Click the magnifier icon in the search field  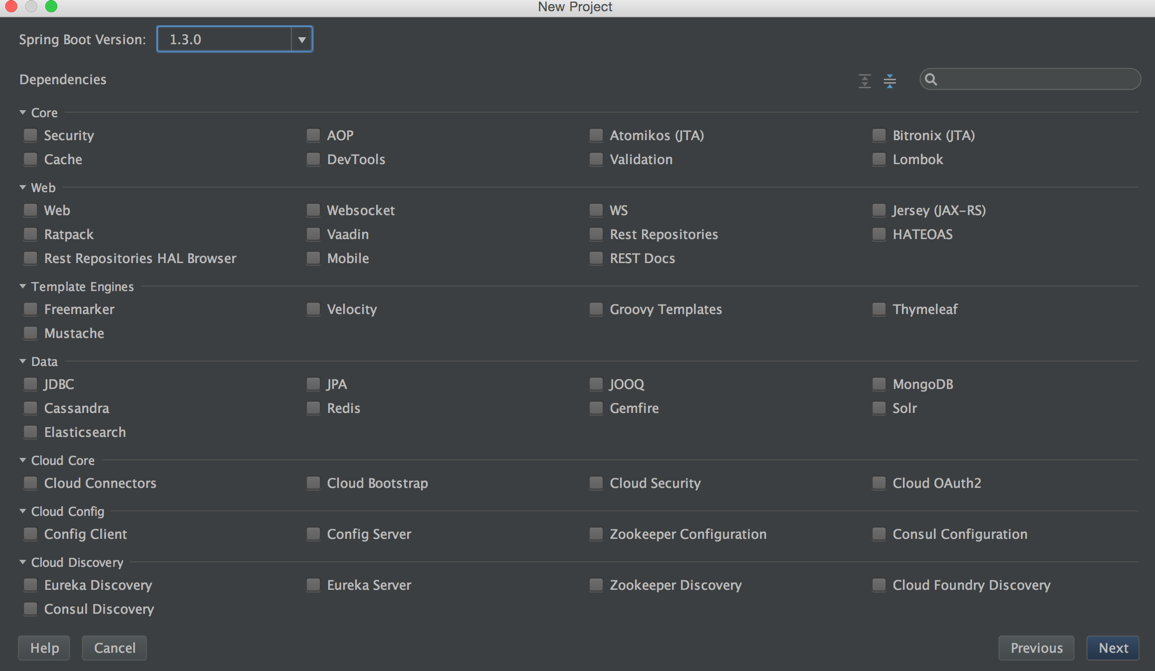(931, 79)
